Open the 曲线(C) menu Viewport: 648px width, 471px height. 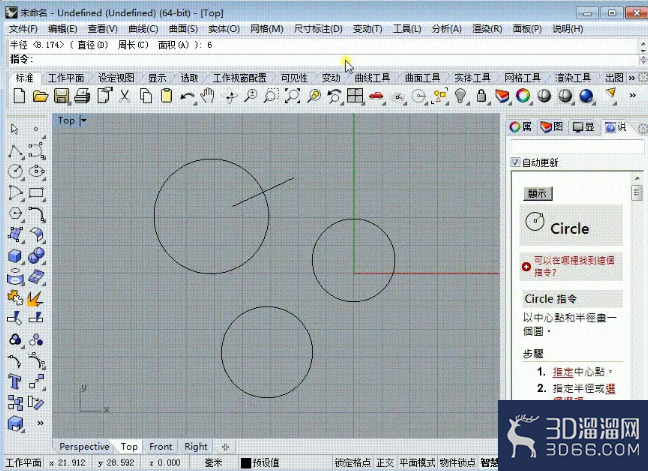coord(143,29)
